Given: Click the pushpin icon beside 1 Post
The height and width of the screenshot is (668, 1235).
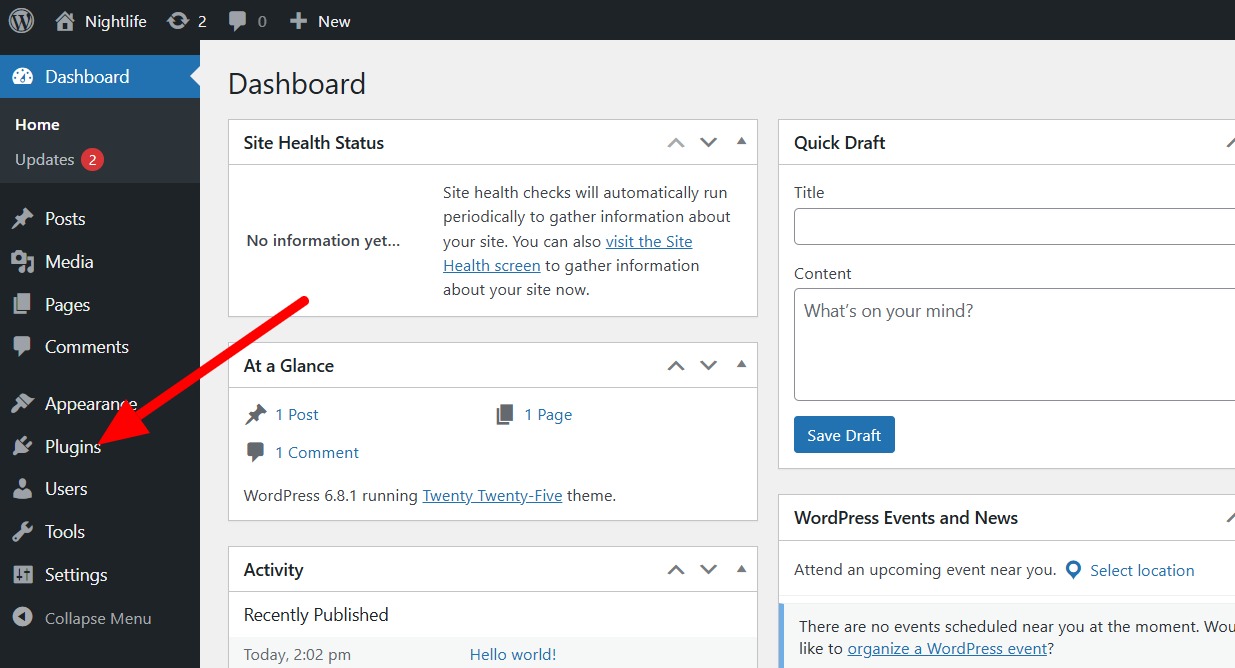Looking at the screenshot, I should point(256,414).
